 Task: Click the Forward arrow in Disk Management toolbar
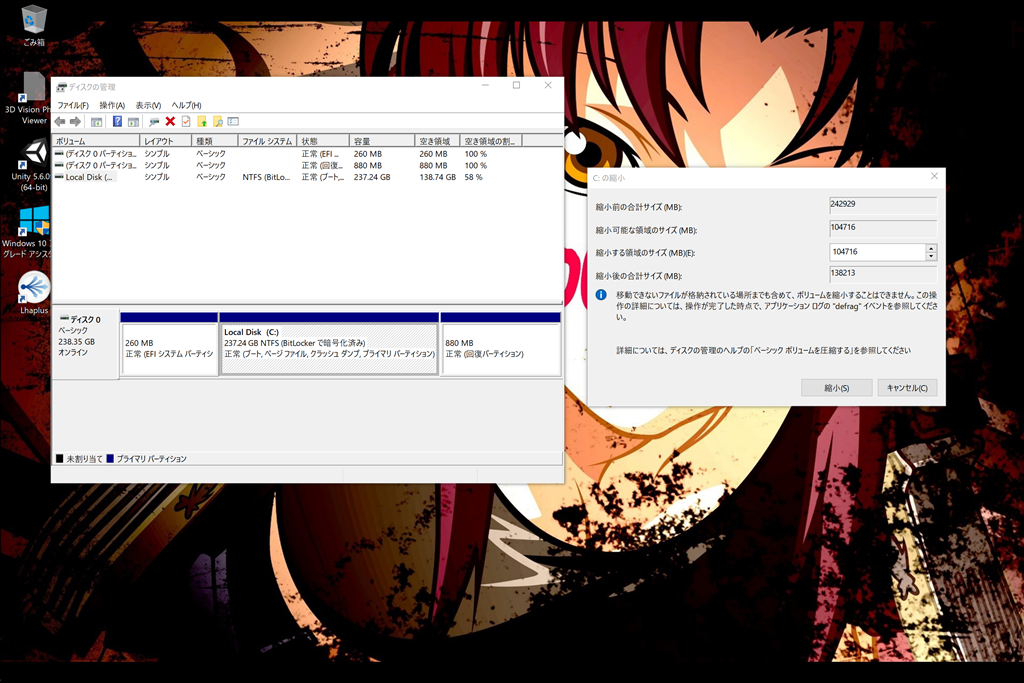pos(76,121)
